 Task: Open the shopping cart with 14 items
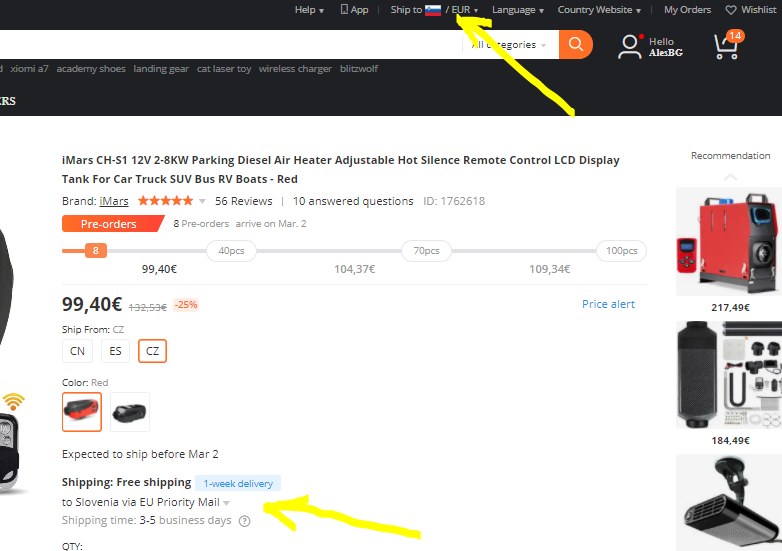(728, 45)
